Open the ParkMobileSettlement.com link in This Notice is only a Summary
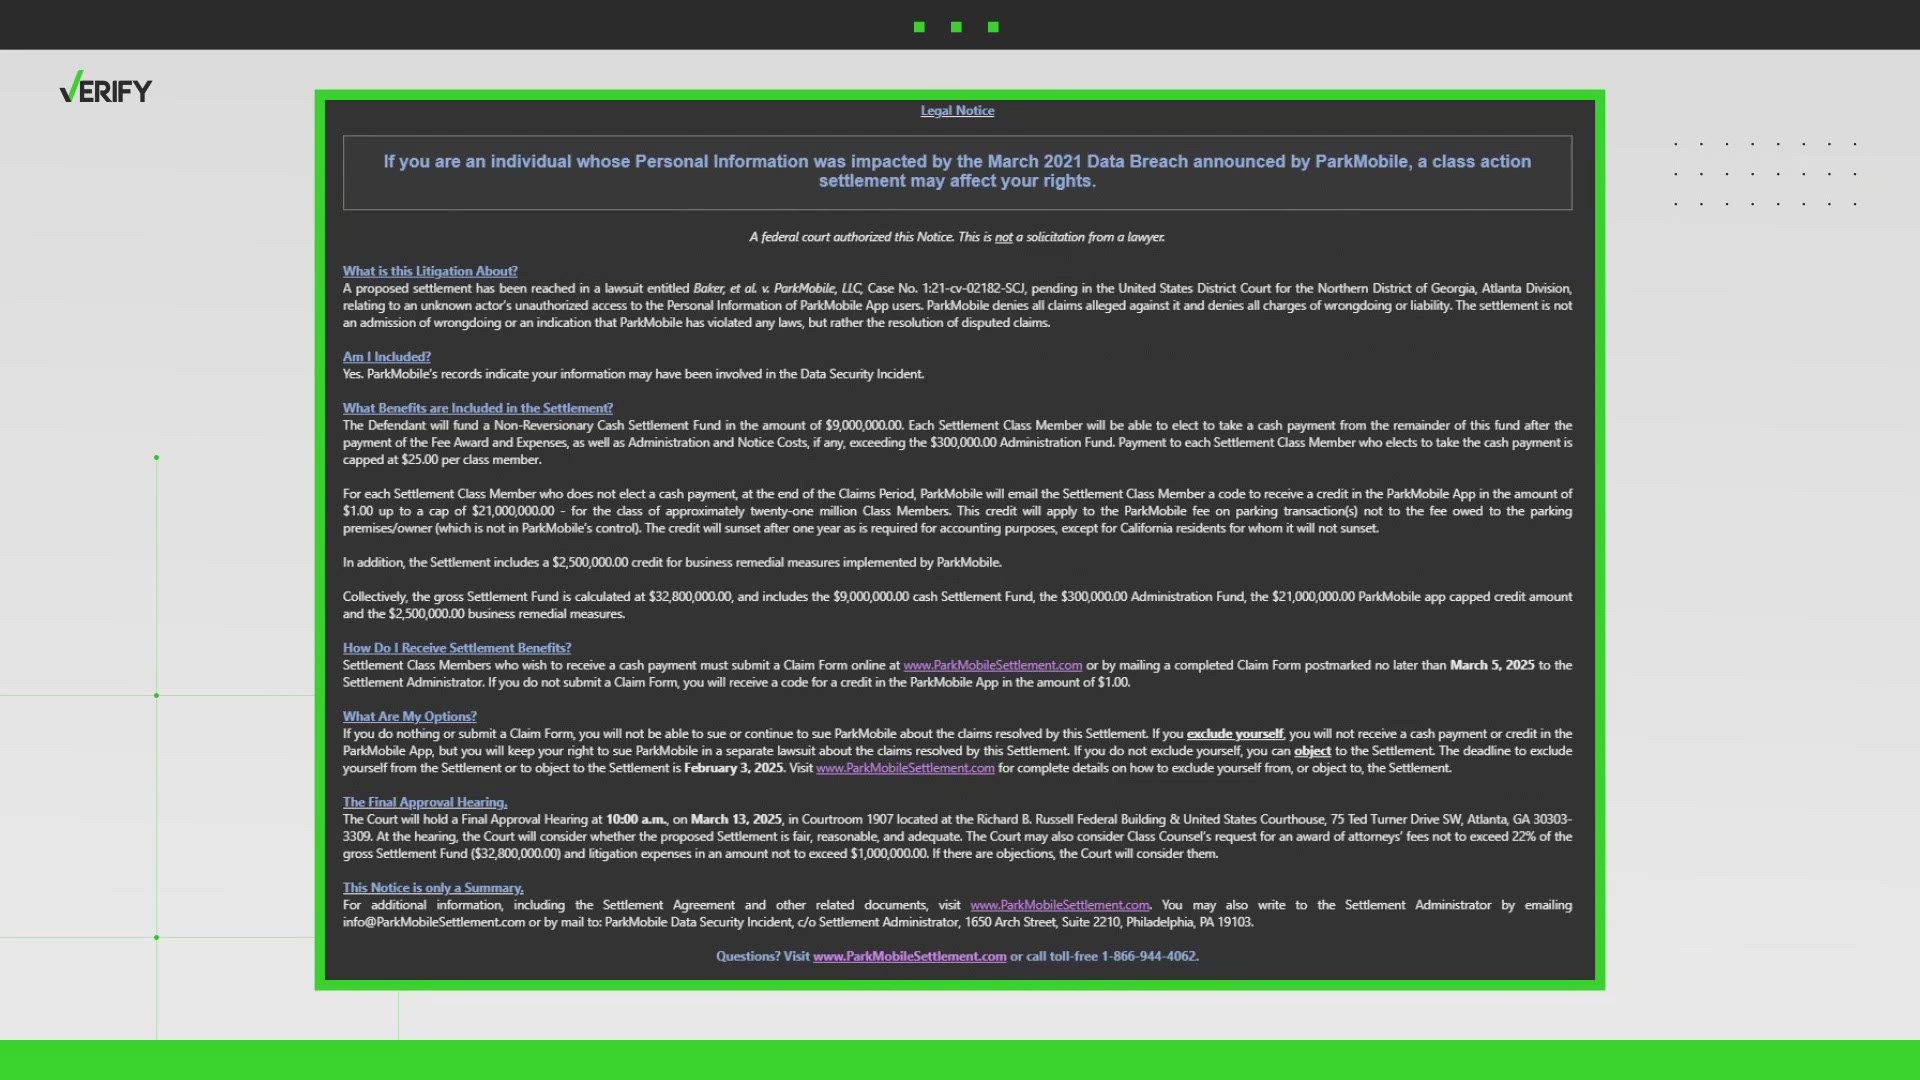The height and width of the screenshot is (1080, 1920). pyautogui.click(x=1059, y=905)
